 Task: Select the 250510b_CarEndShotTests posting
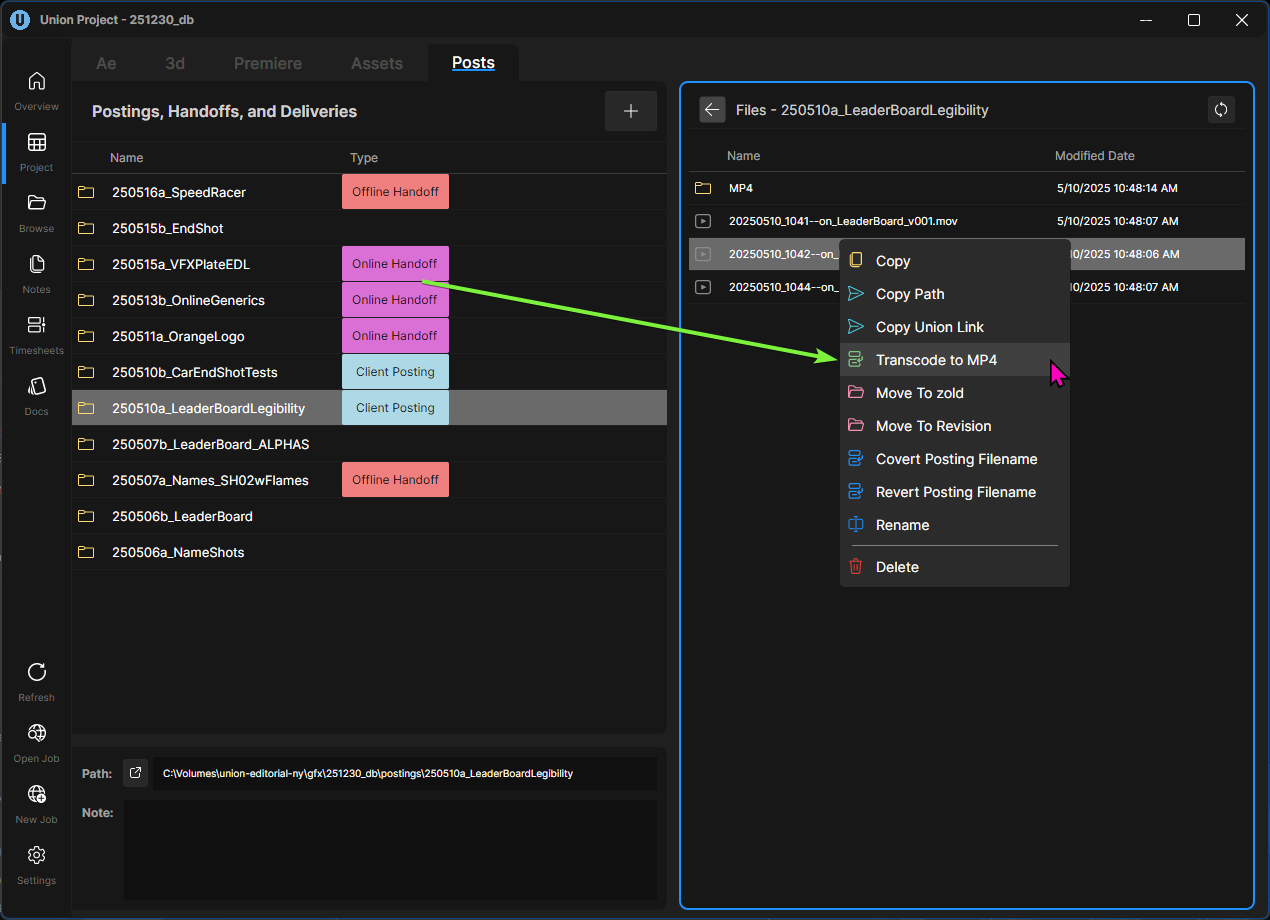[x=369, y=372]
